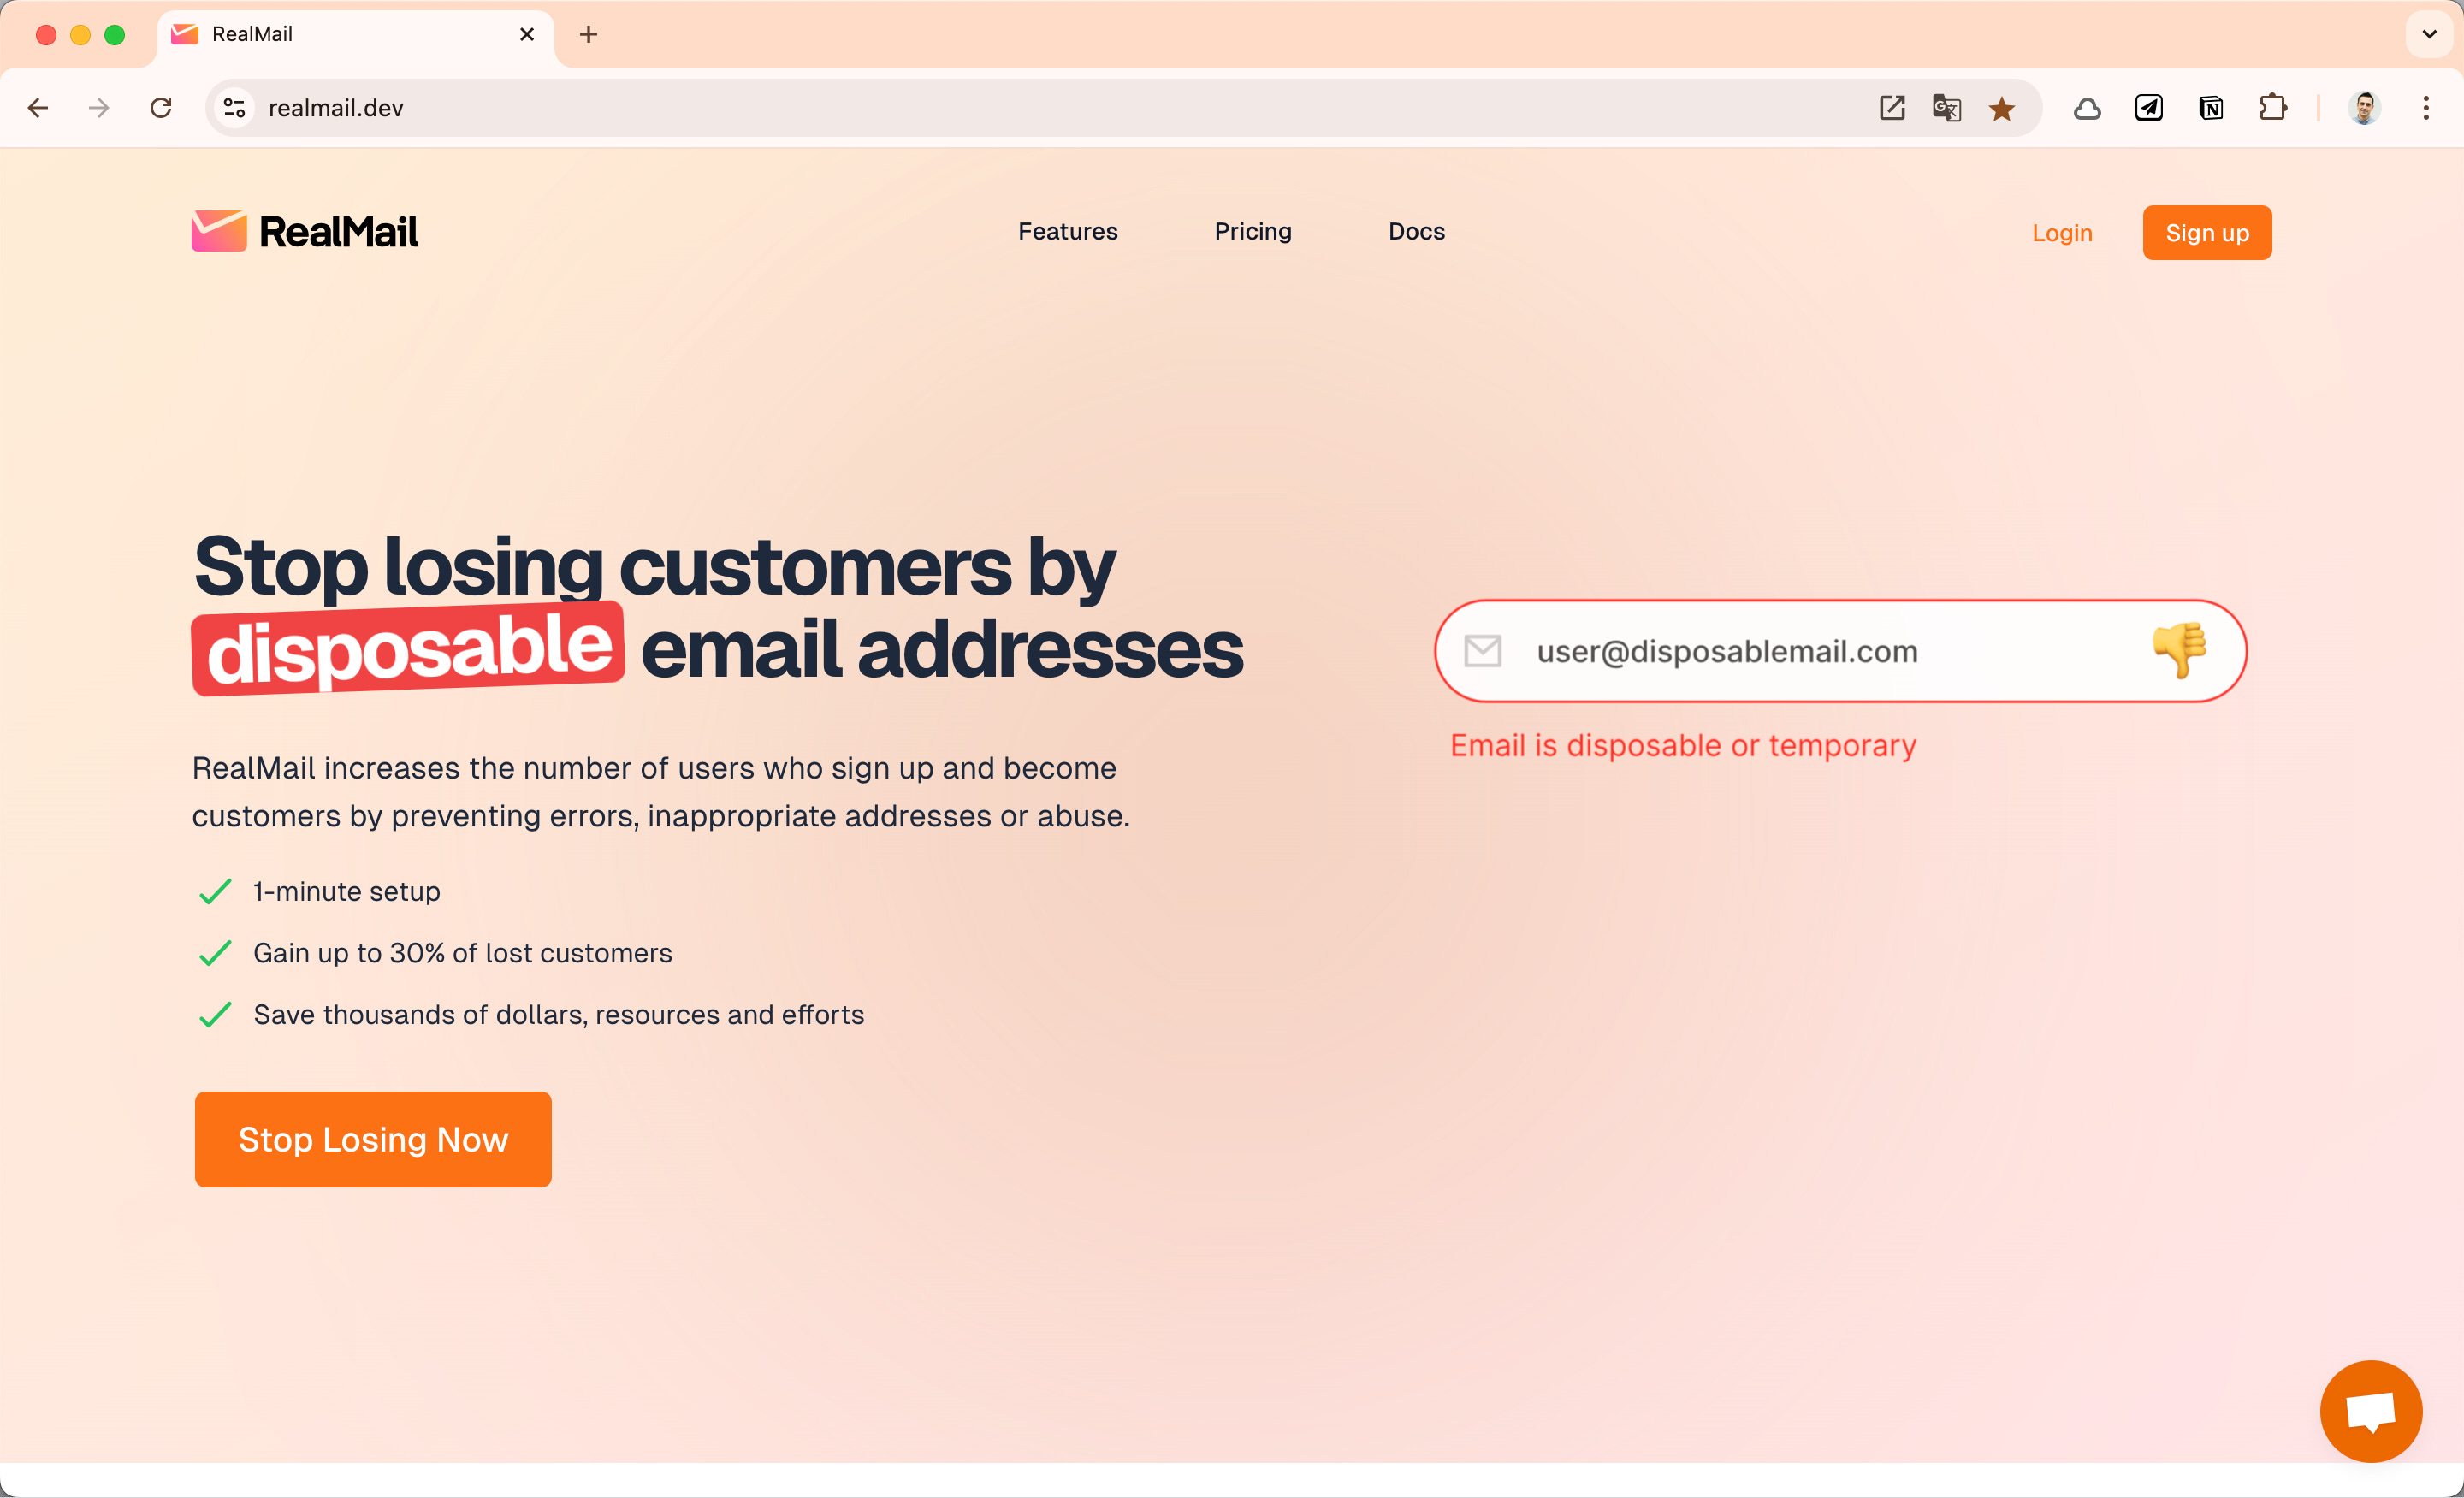Open the user profile avatar

coord(2364,108)
